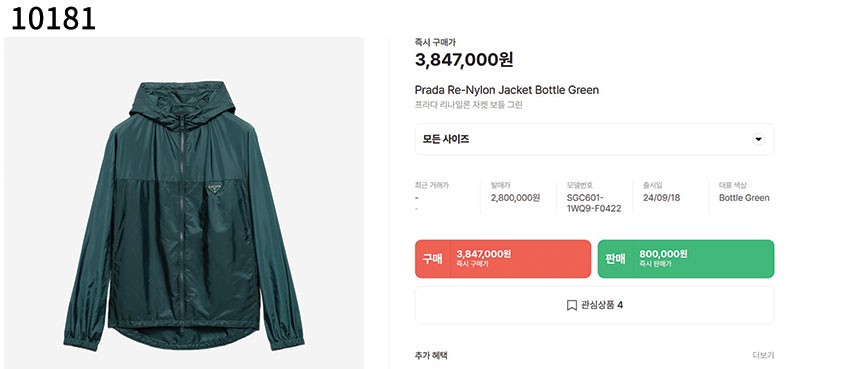Click the red 구매 buy button
Image resolution: width=860 pixels, height=369 pixels.
coord(503,259)
